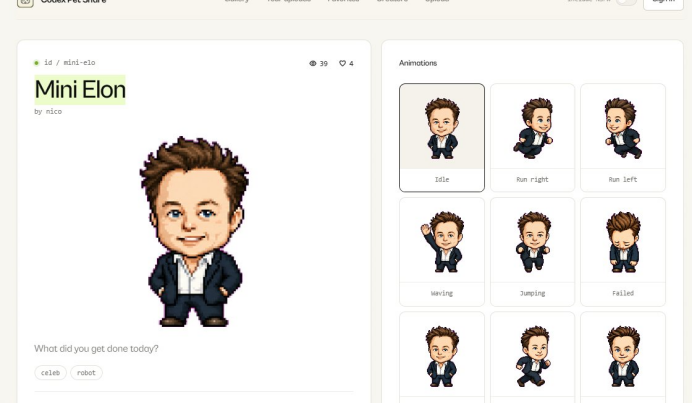This screenshot has width=693, height=403.
Task: Click the Codex Pet Share logo icon
Action: 25,3
